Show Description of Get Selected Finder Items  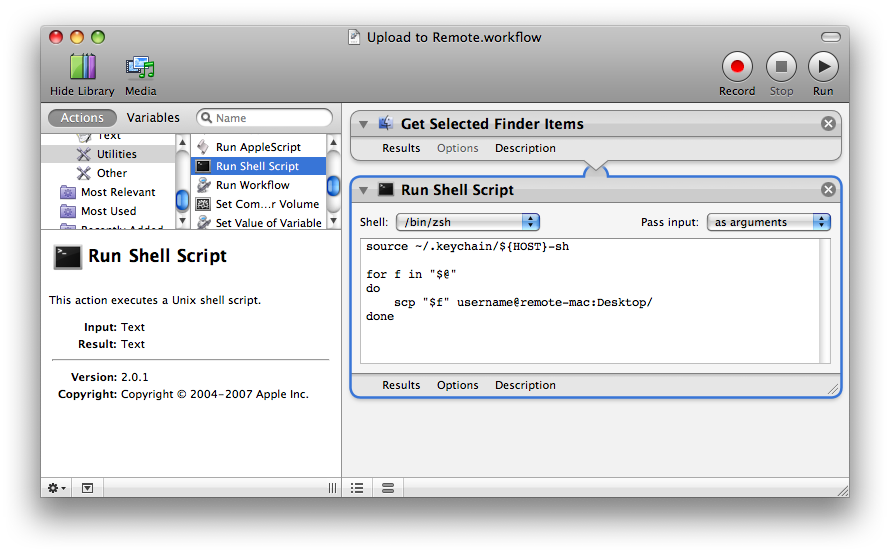[525, 148]
